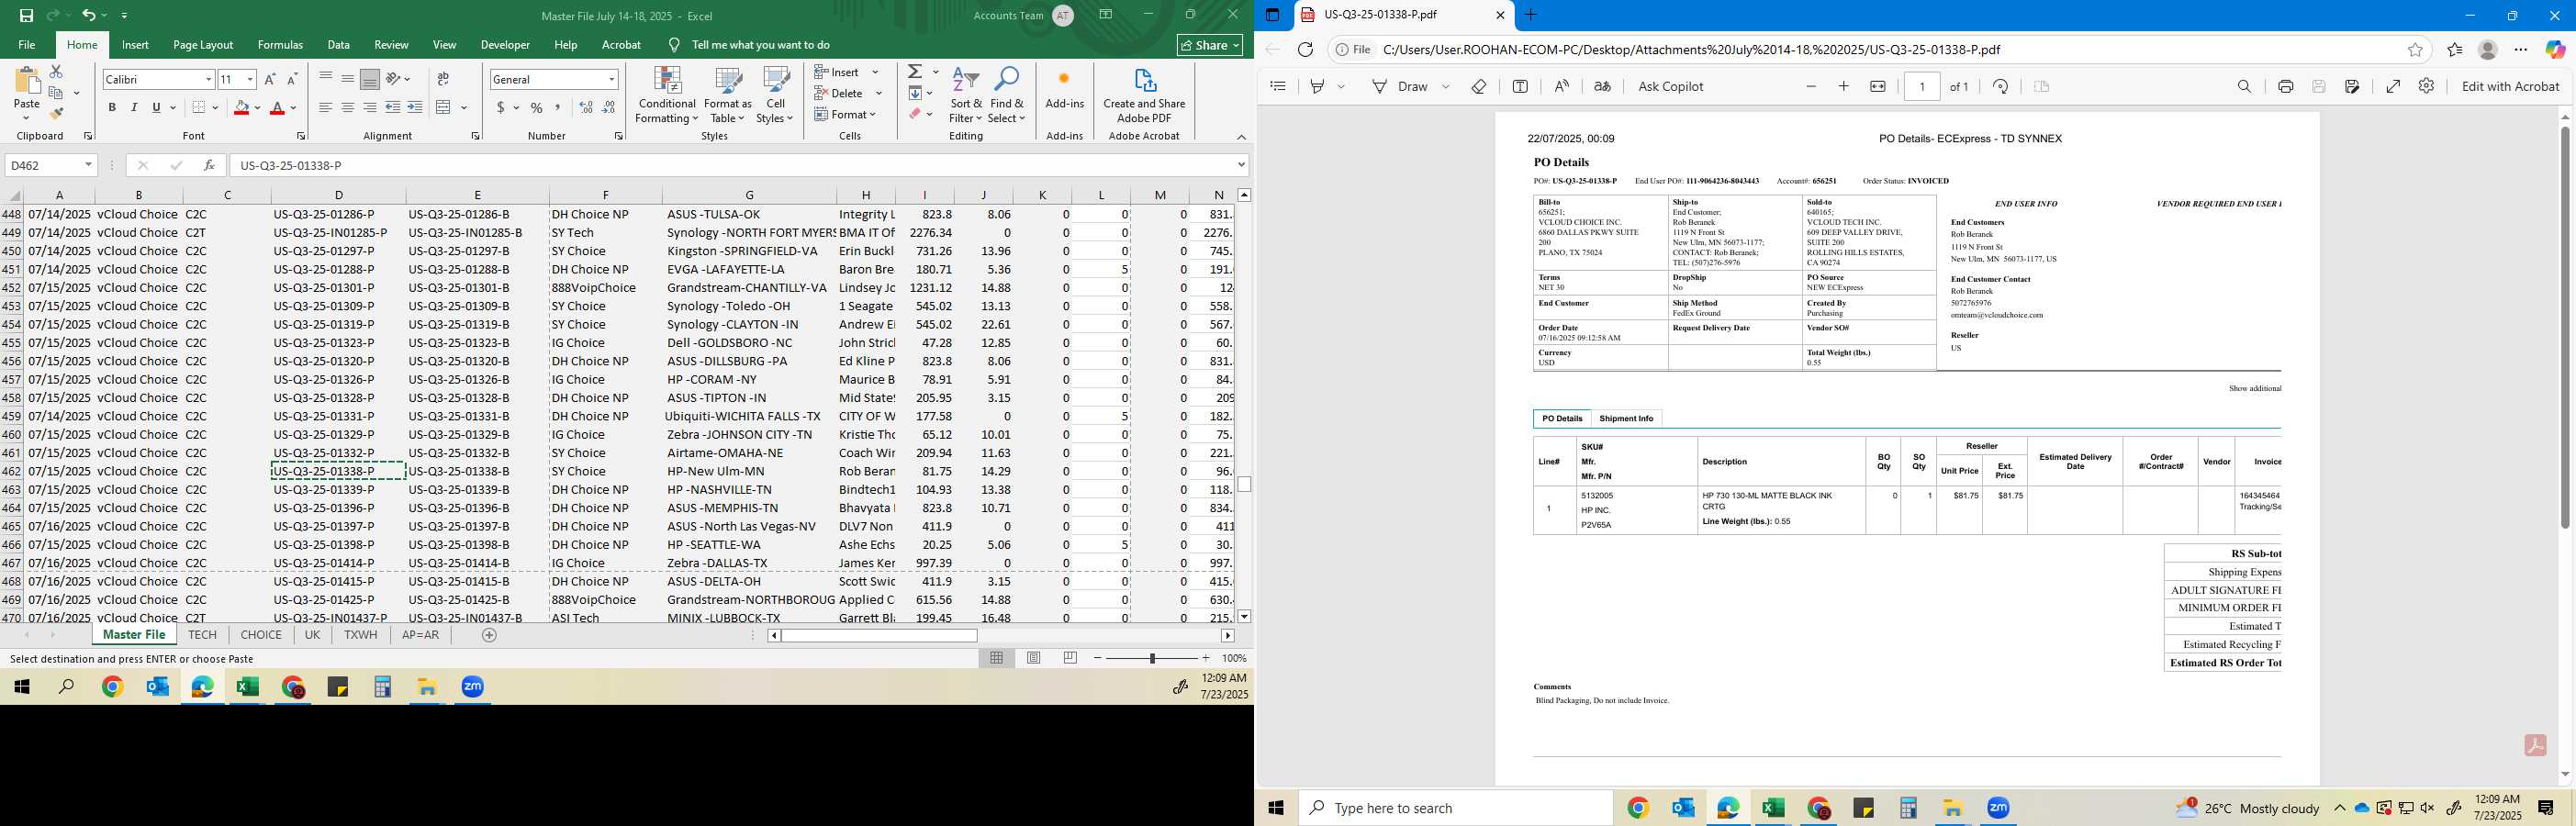Click Edit with Acrobat button
The width and height of the screenshot is (2576, 826).
(2510, 86)
